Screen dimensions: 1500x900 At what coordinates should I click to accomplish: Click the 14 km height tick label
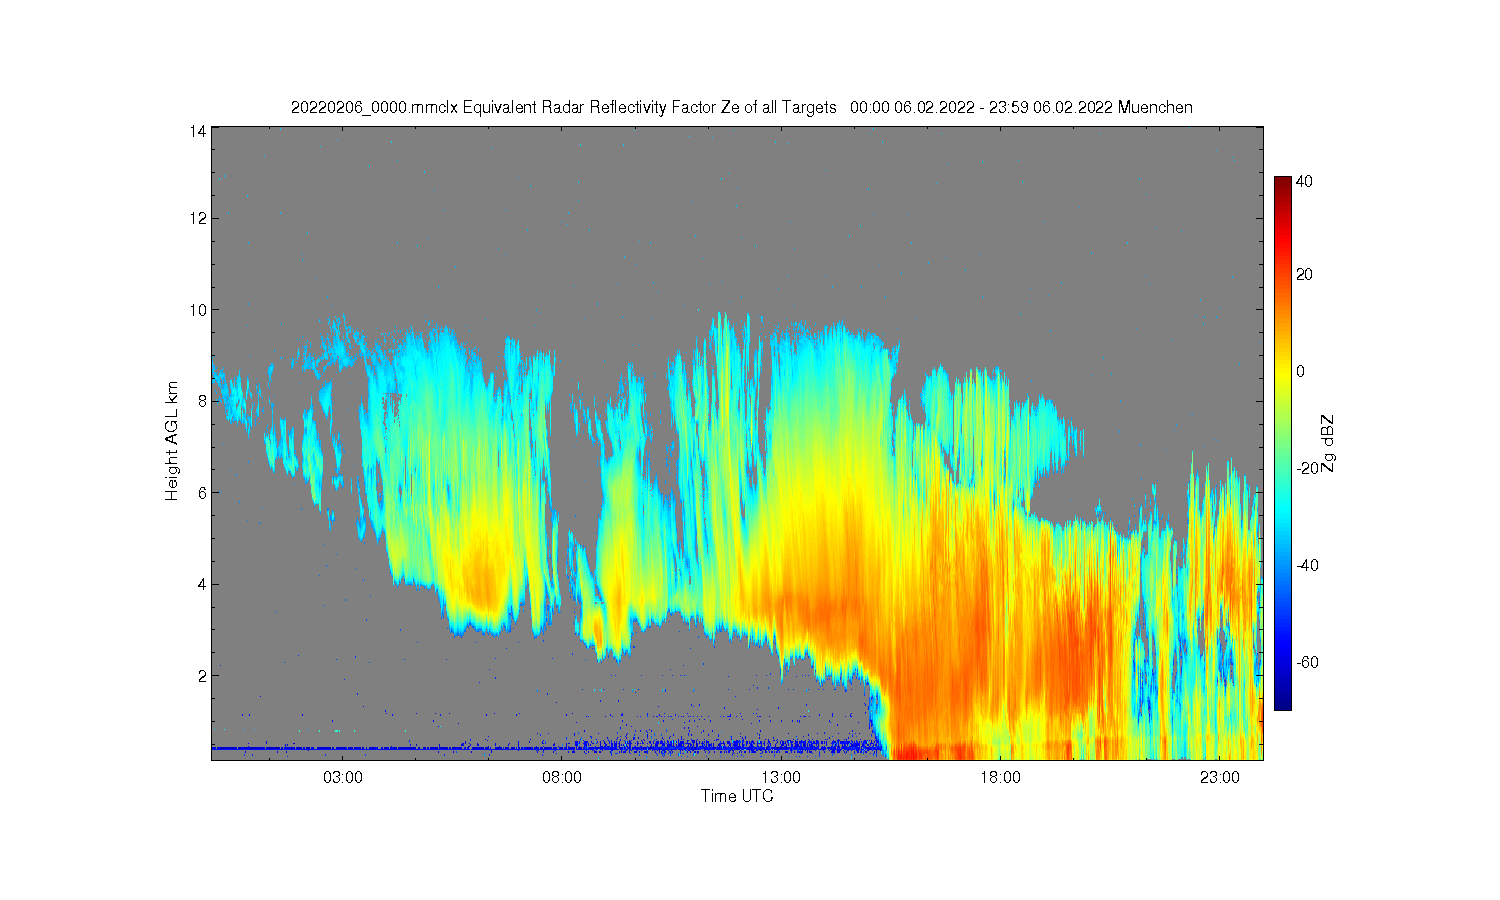click(x=199, y=131)
